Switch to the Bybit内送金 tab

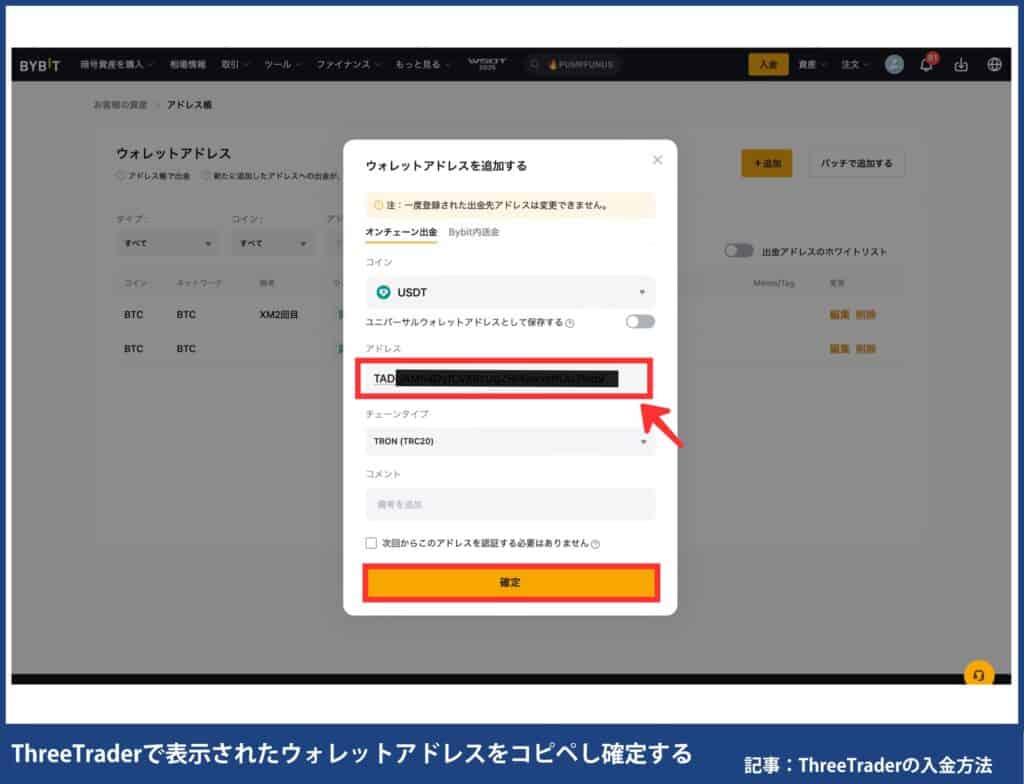[x=473, y=232]
